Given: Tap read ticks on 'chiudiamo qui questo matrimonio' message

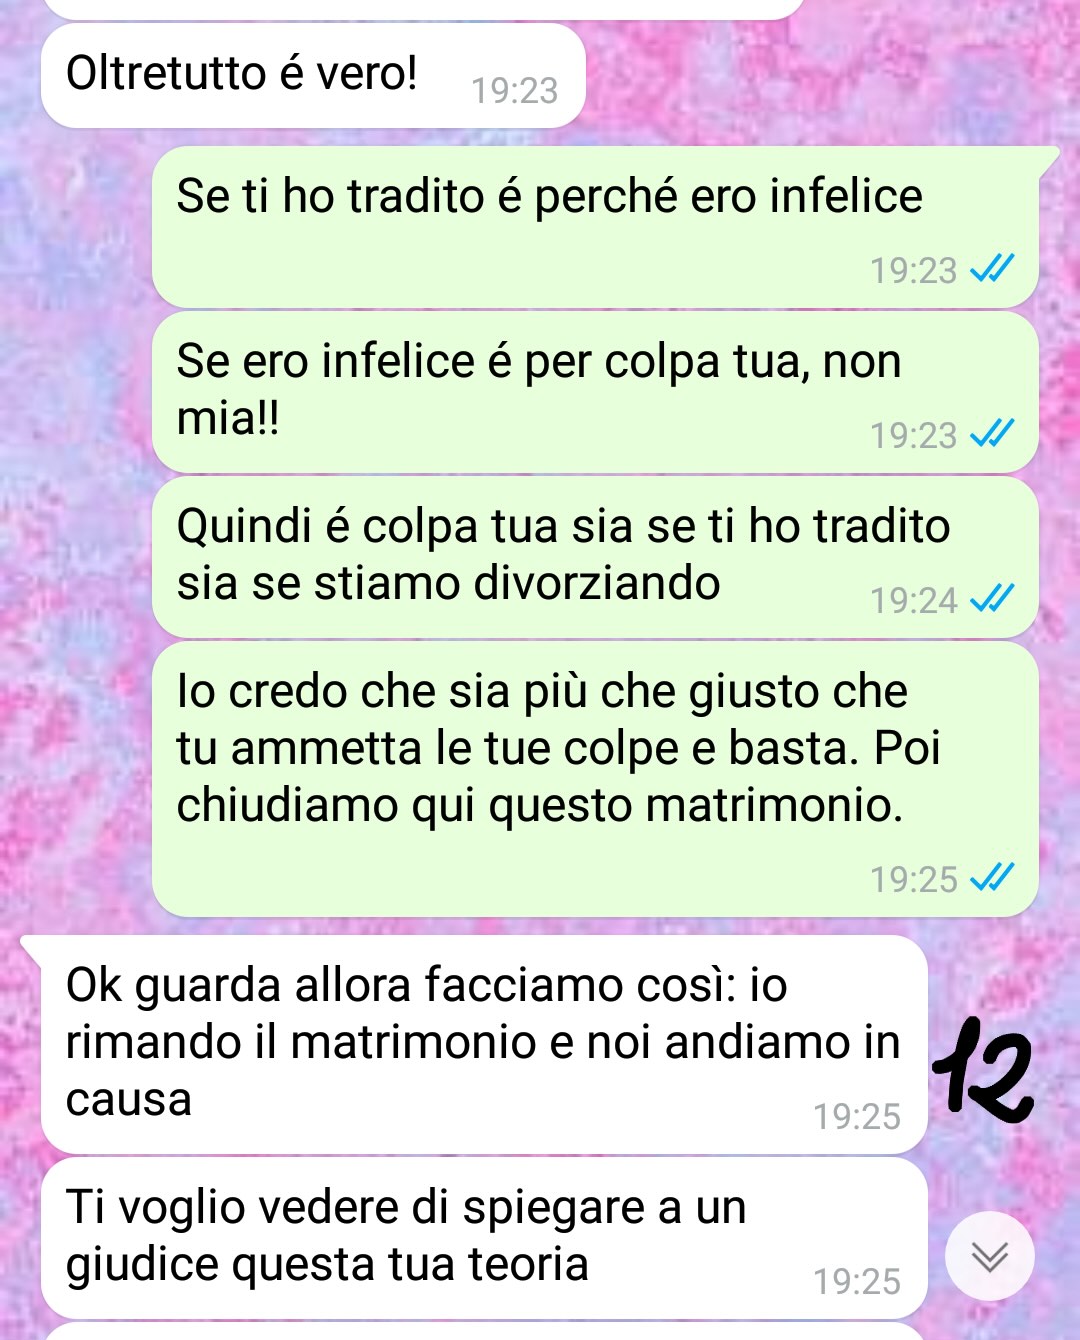Looking at the screenshot, I should [x=993, y=878].
